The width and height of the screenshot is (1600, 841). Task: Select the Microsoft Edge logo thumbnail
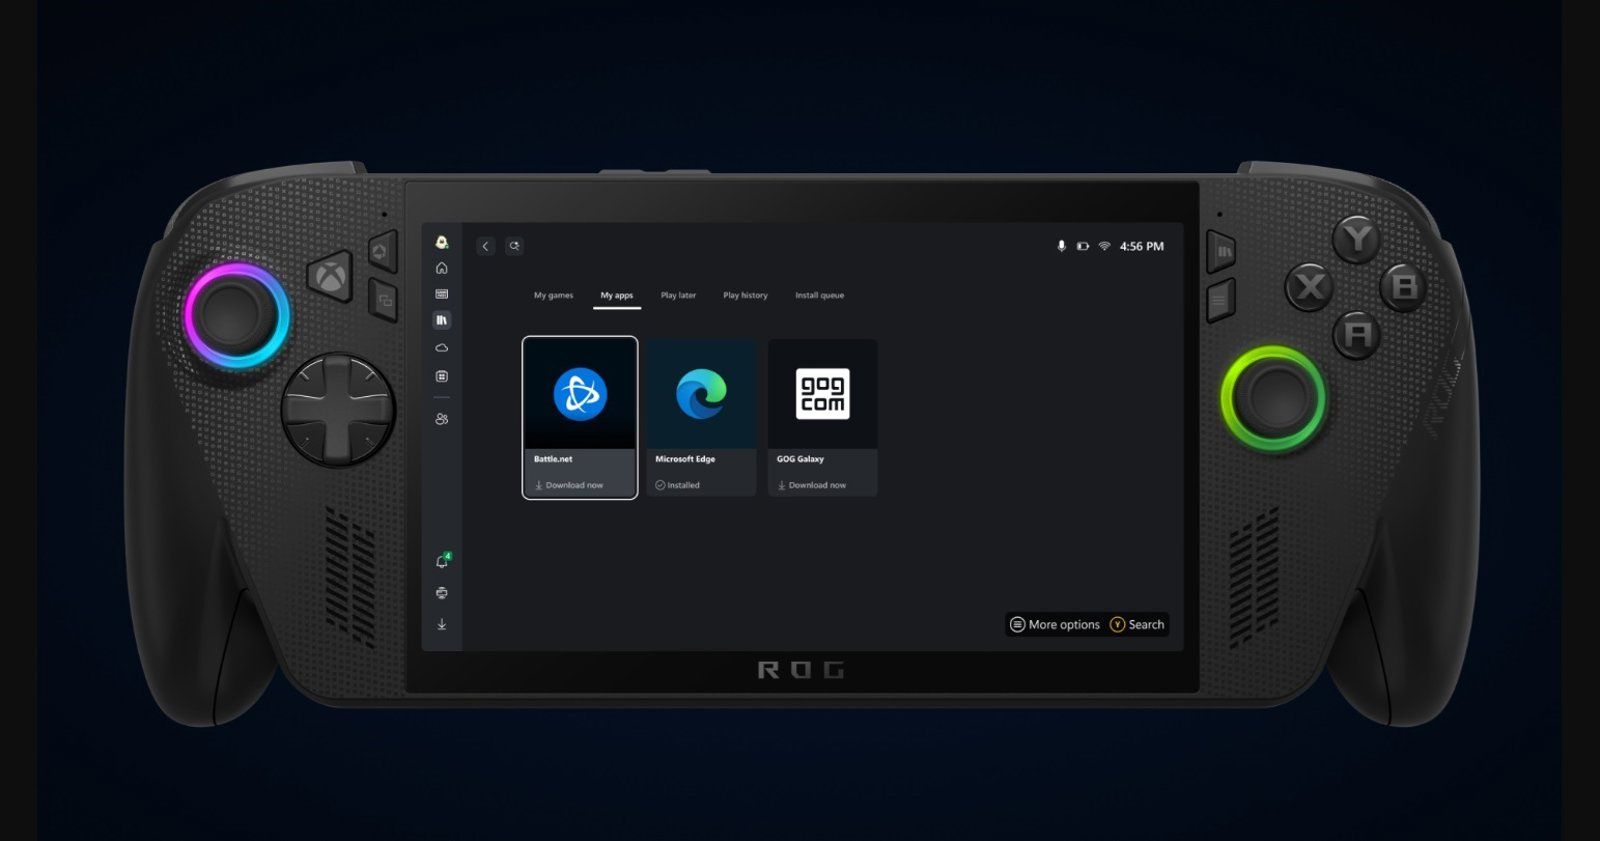[701, 393]
